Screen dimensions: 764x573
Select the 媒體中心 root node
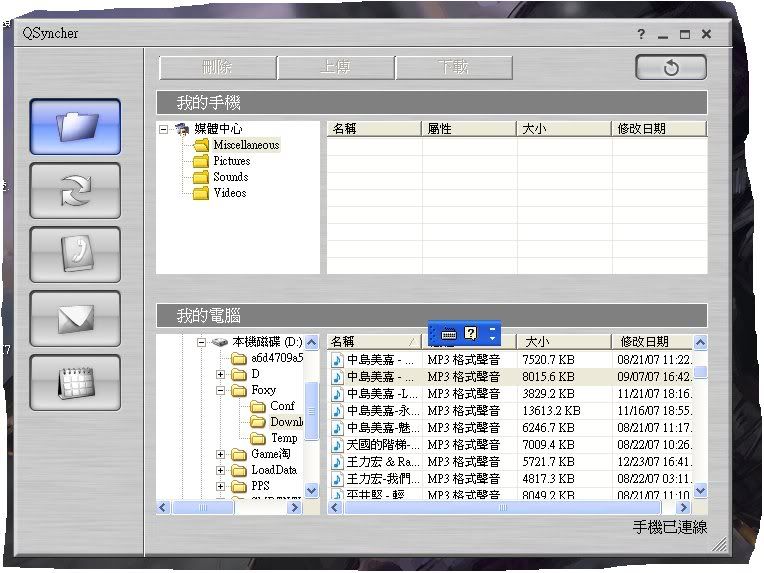[218, 129]
